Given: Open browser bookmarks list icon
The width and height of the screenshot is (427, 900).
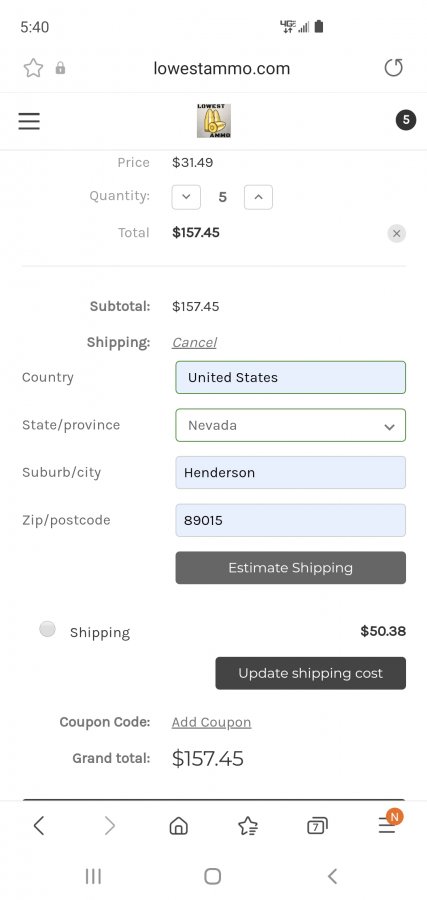Looking at the screenshot, I should tap(248, 826).
